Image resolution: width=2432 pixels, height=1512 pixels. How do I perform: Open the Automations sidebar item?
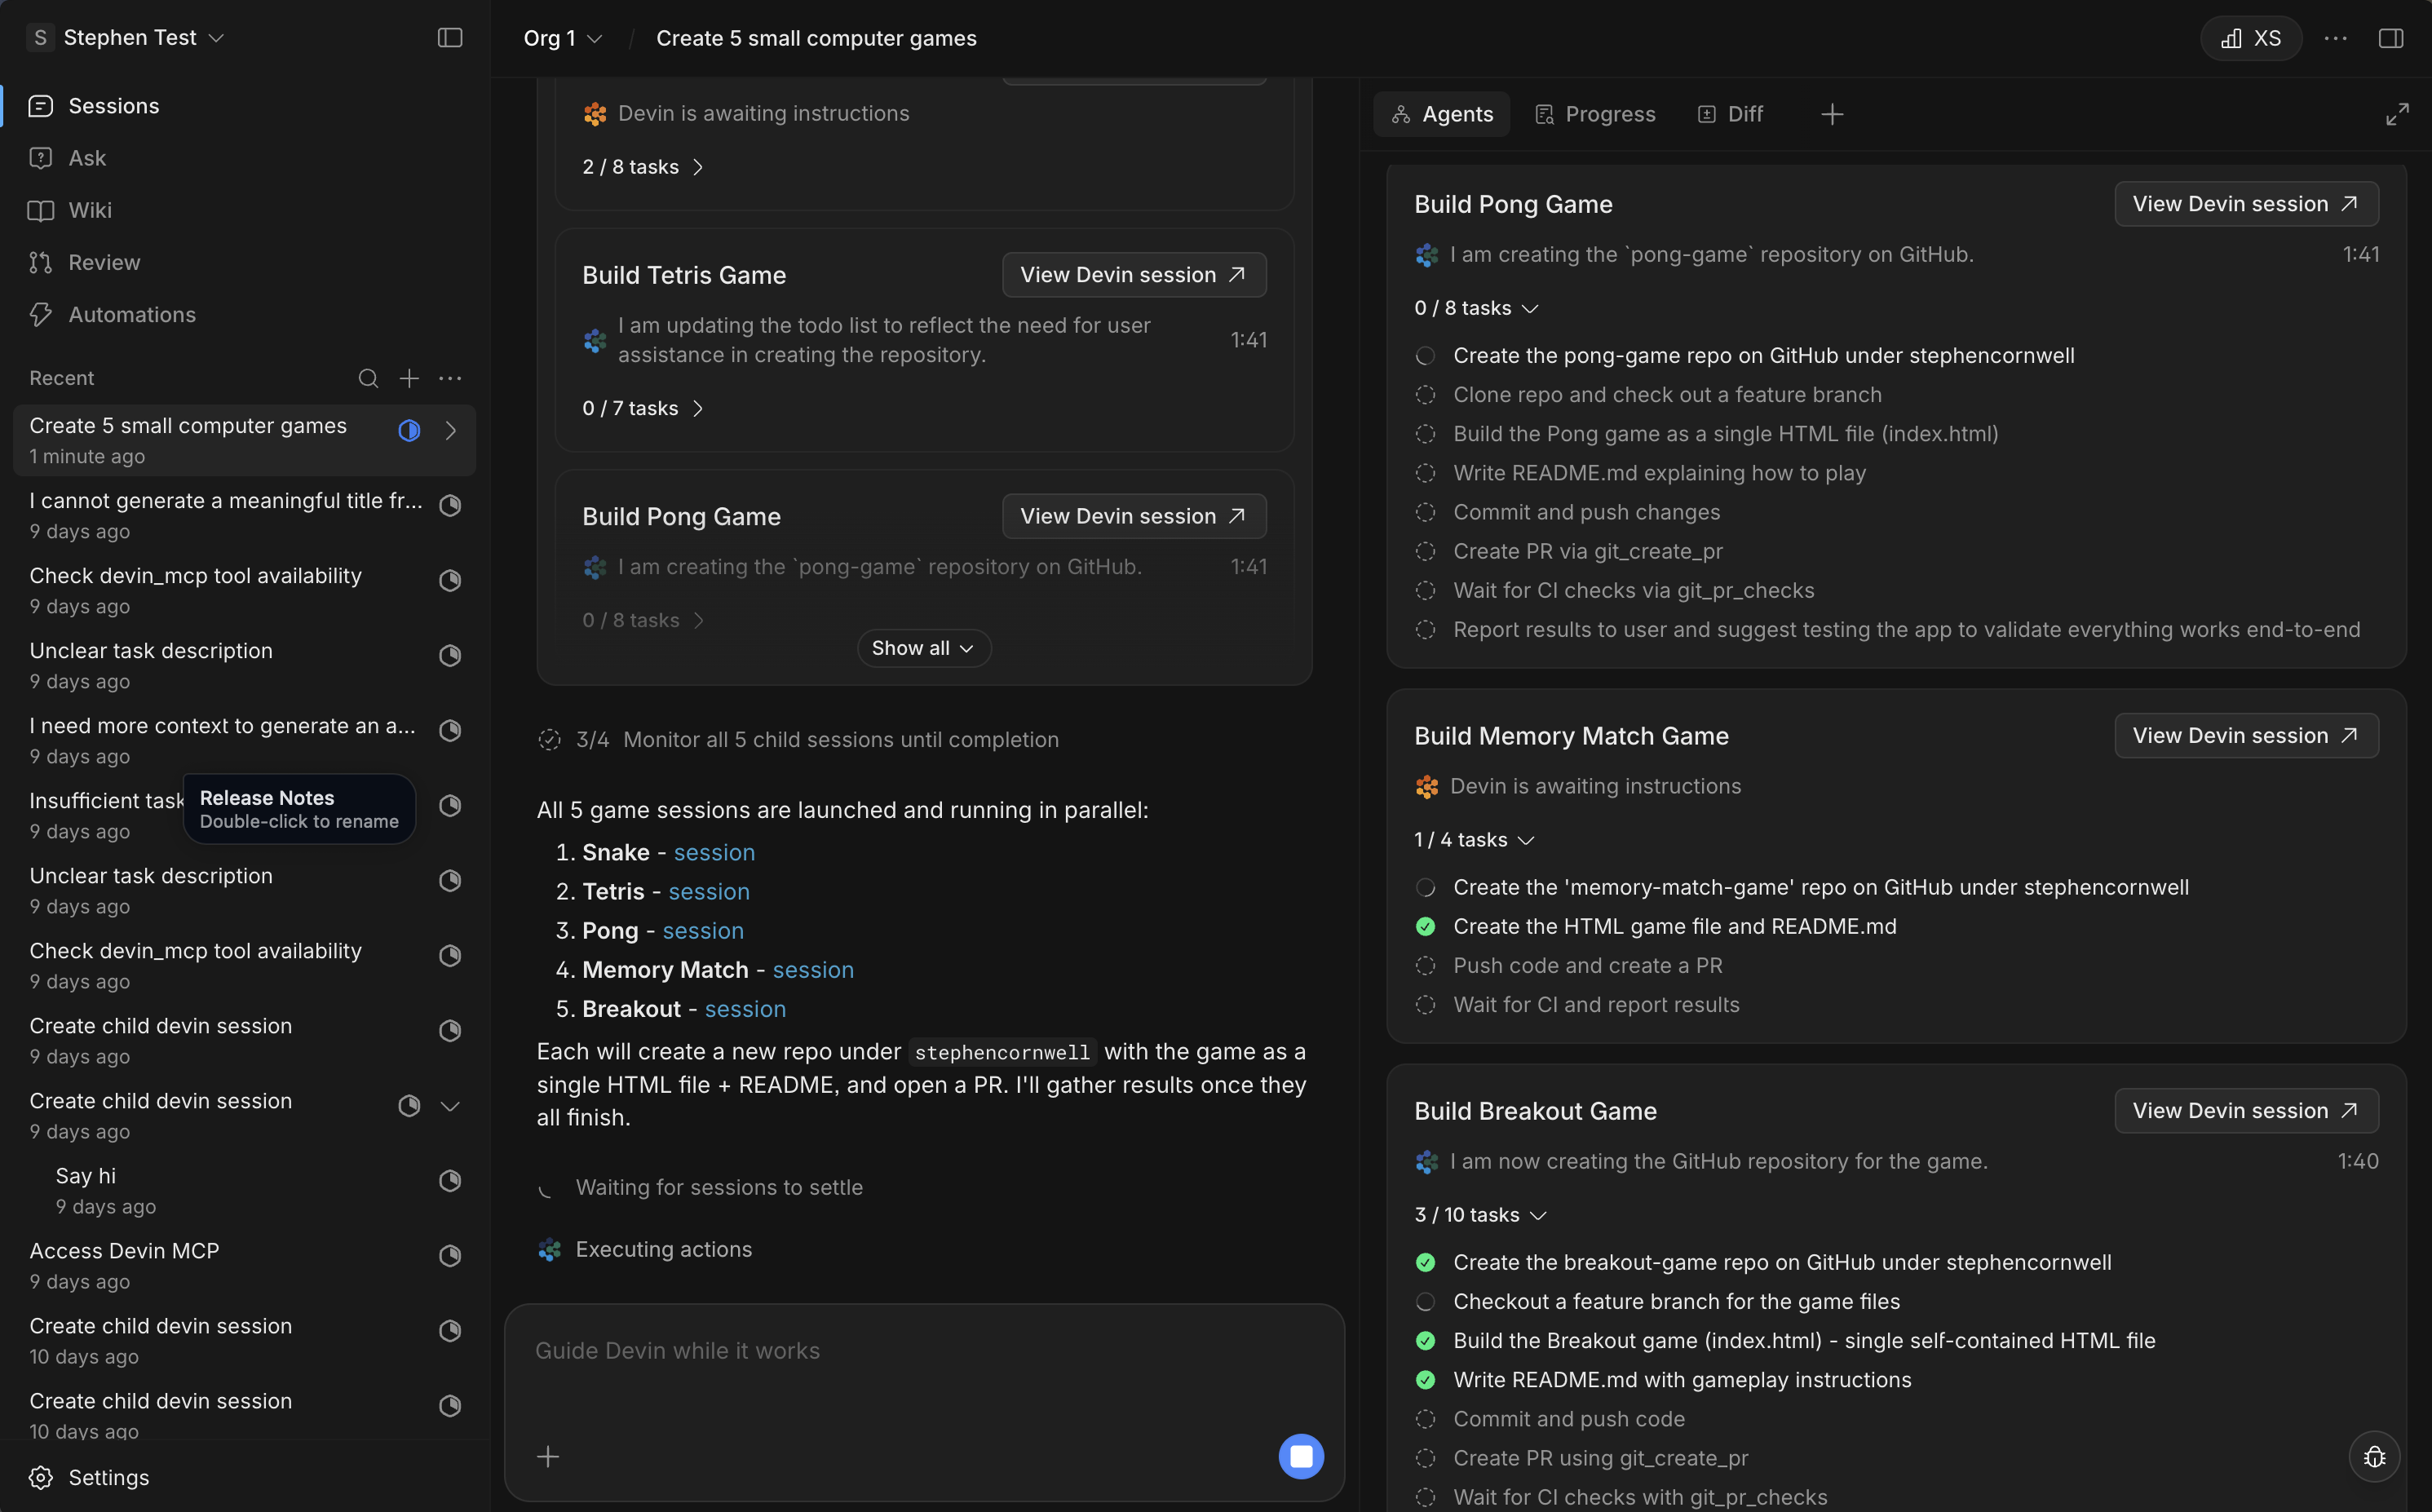tap(132, 314)
